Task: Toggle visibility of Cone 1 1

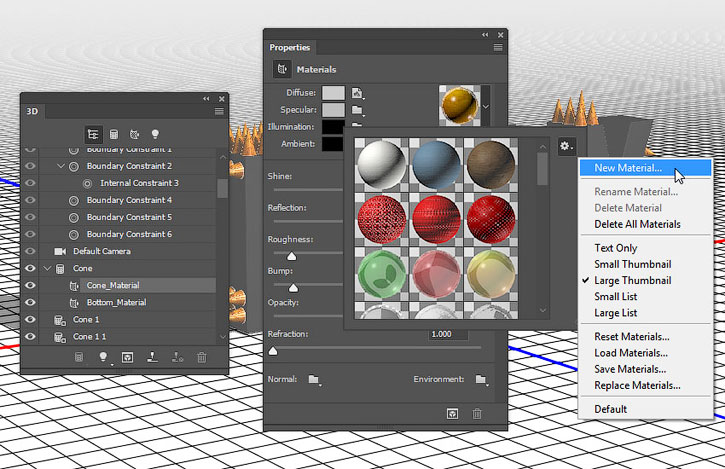Action: click(x=30, y=336)
